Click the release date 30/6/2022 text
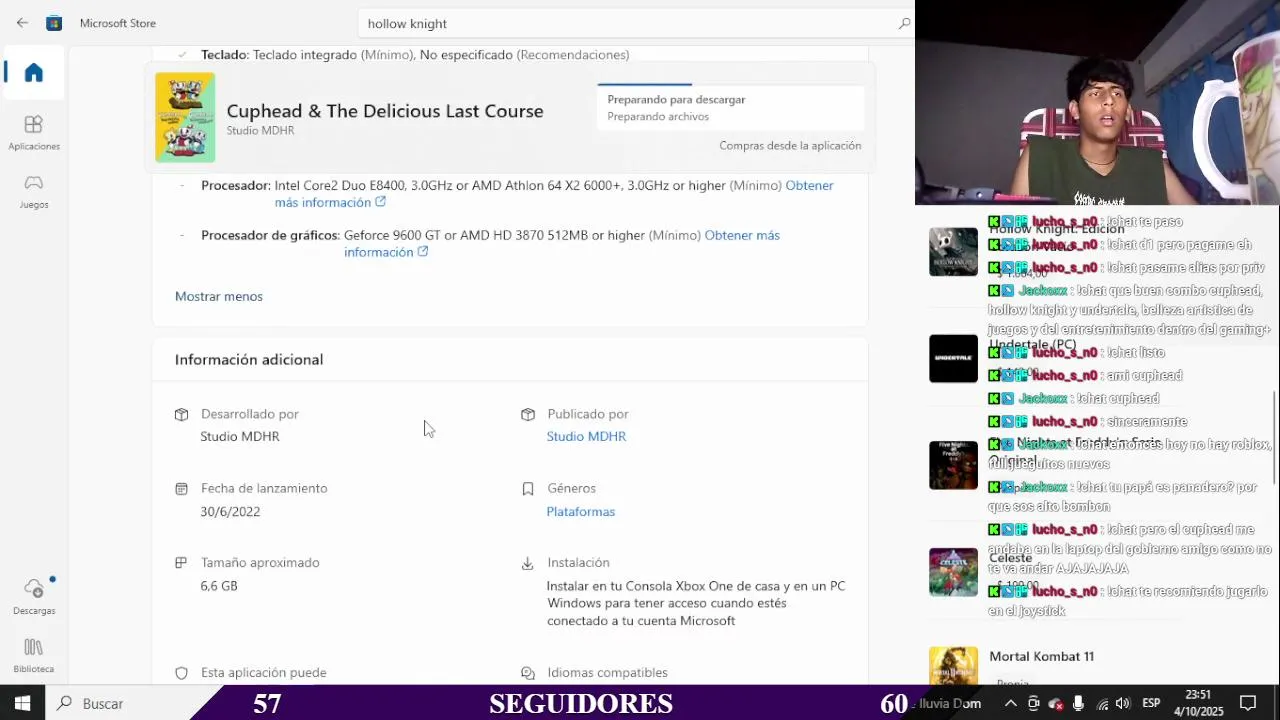Viewport: 1280px width, 720px height. tap(230, 511)
